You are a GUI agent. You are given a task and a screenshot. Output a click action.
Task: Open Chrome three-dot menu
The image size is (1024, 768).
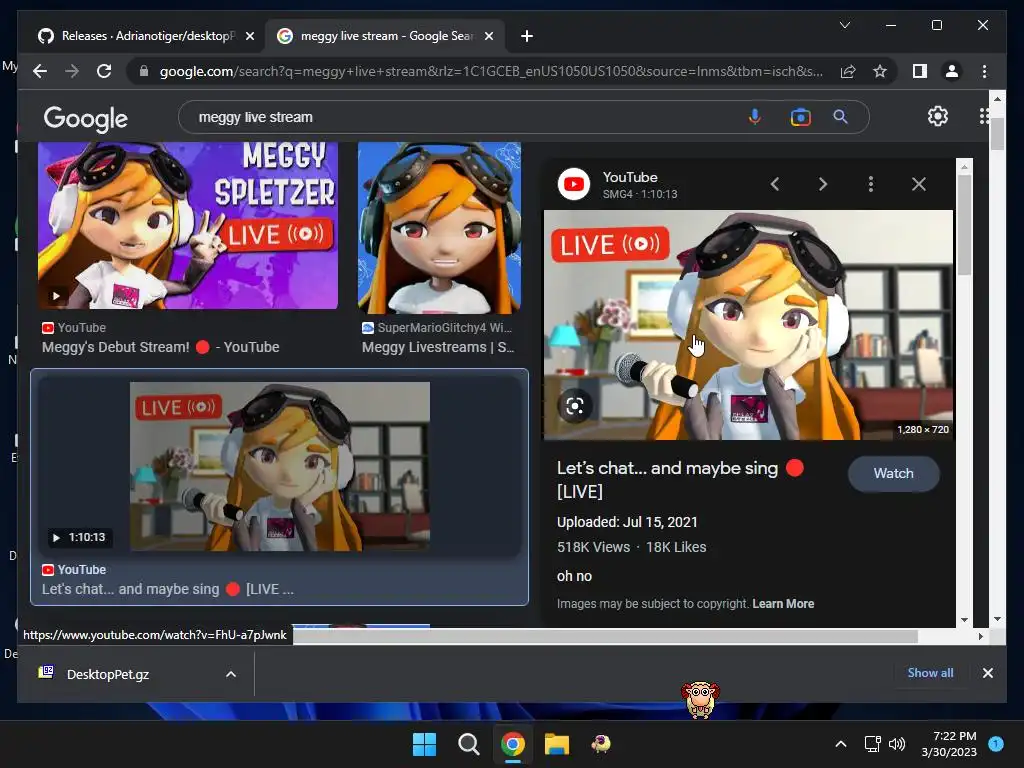click(x=984, y=71)
